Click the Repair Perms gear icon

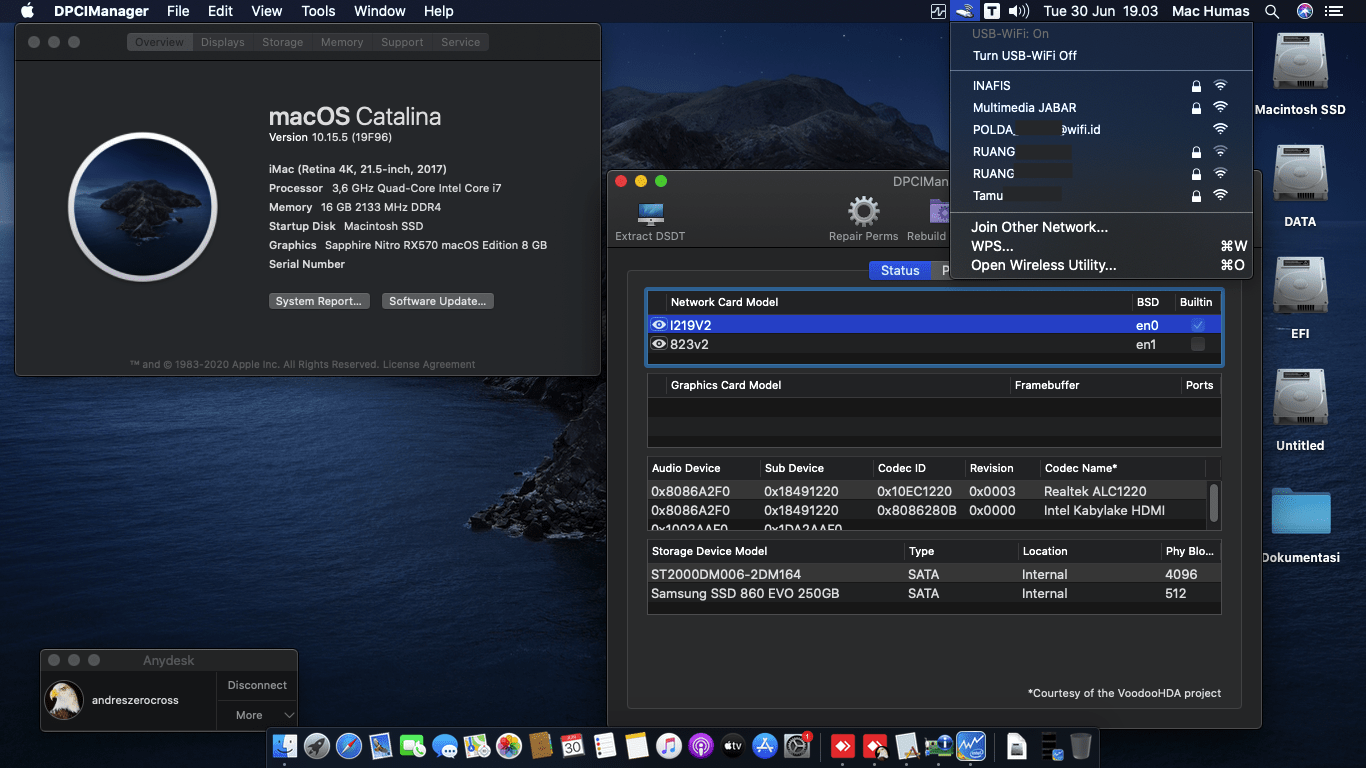(862, 213)
